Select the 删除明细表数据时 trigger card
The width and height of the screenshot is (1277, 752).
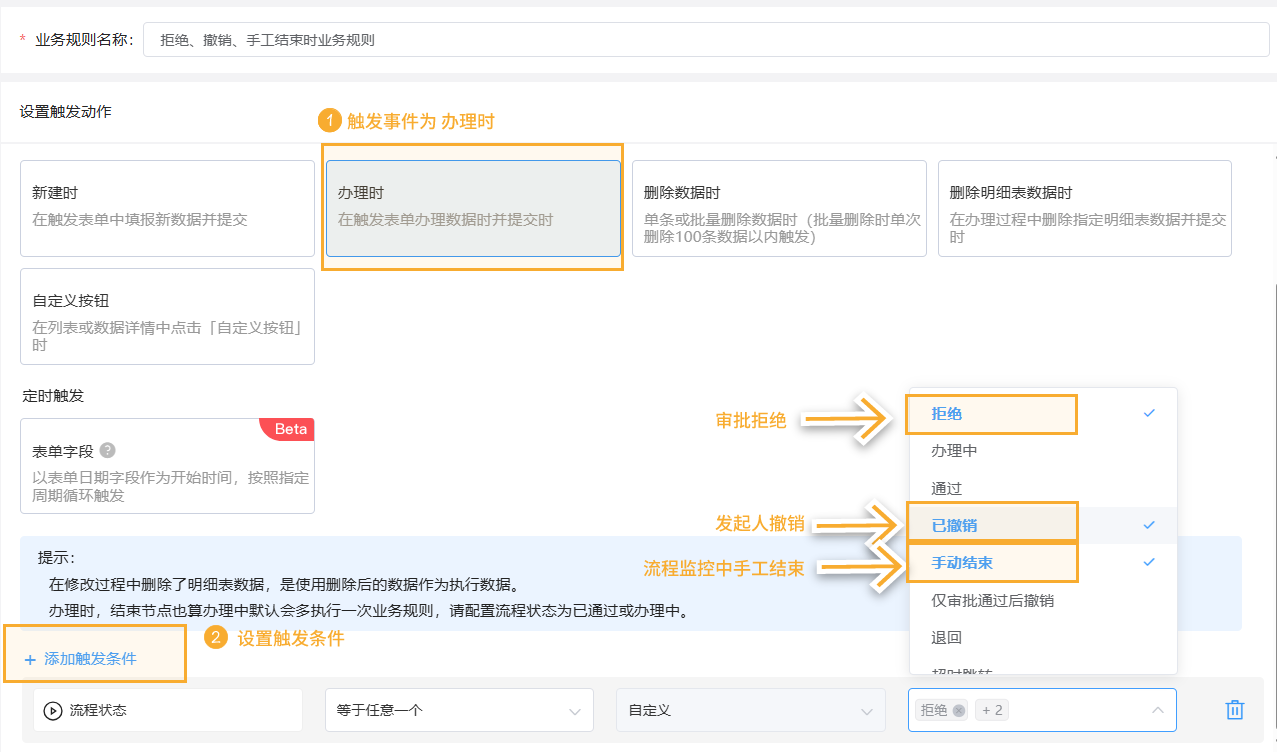pyautogui.click(x=1084, y=208)
